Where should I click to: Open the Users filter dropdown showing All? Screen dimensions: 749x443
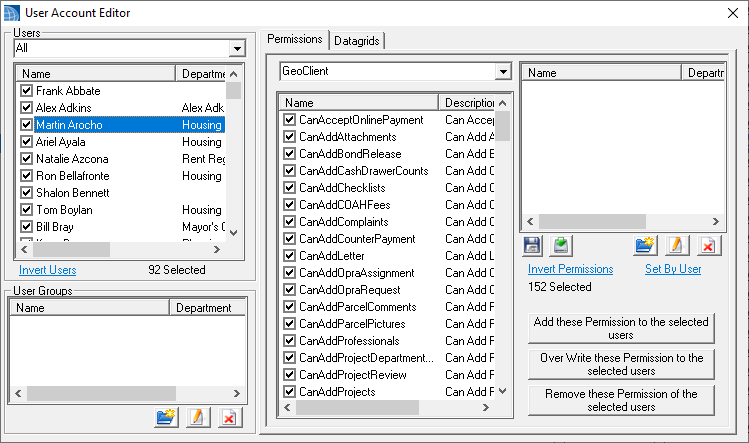[237, 48]
